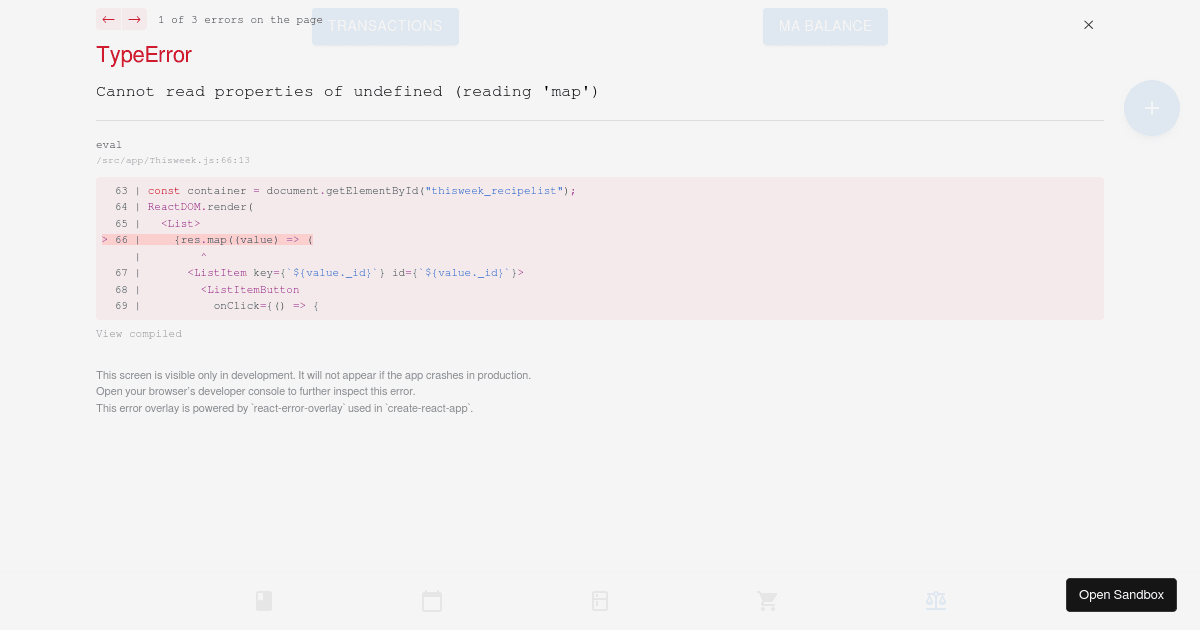Click the error counter showing 1 of 3

point(240,19)
